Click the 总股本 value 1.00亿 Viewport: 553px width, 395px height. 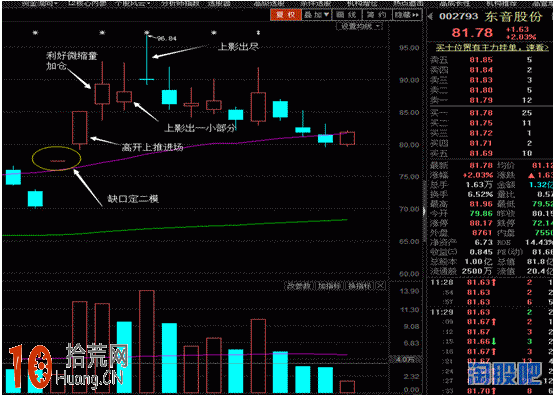coord(479,262)
